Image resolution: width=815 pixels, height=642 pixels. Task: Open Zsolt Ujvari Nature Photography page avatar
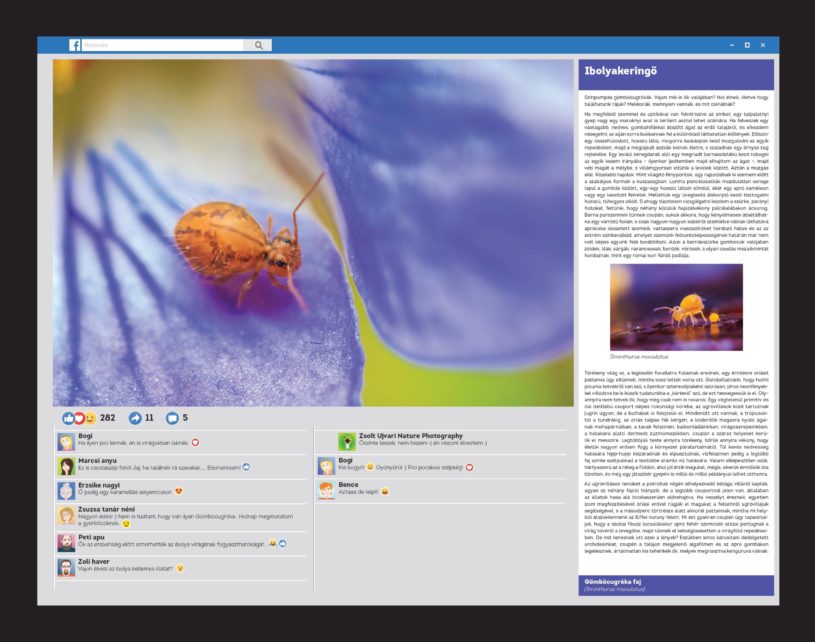click(x=346, y=440)
